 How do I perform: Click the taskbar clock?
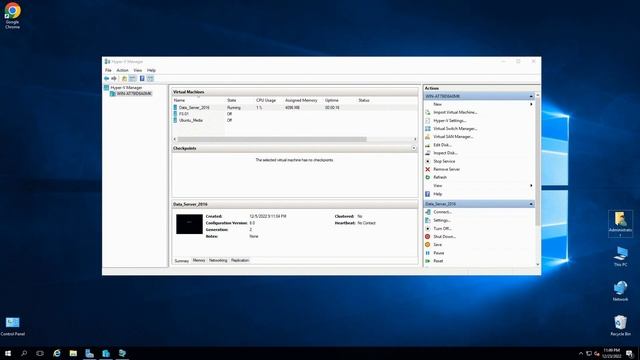pos(611,353)
